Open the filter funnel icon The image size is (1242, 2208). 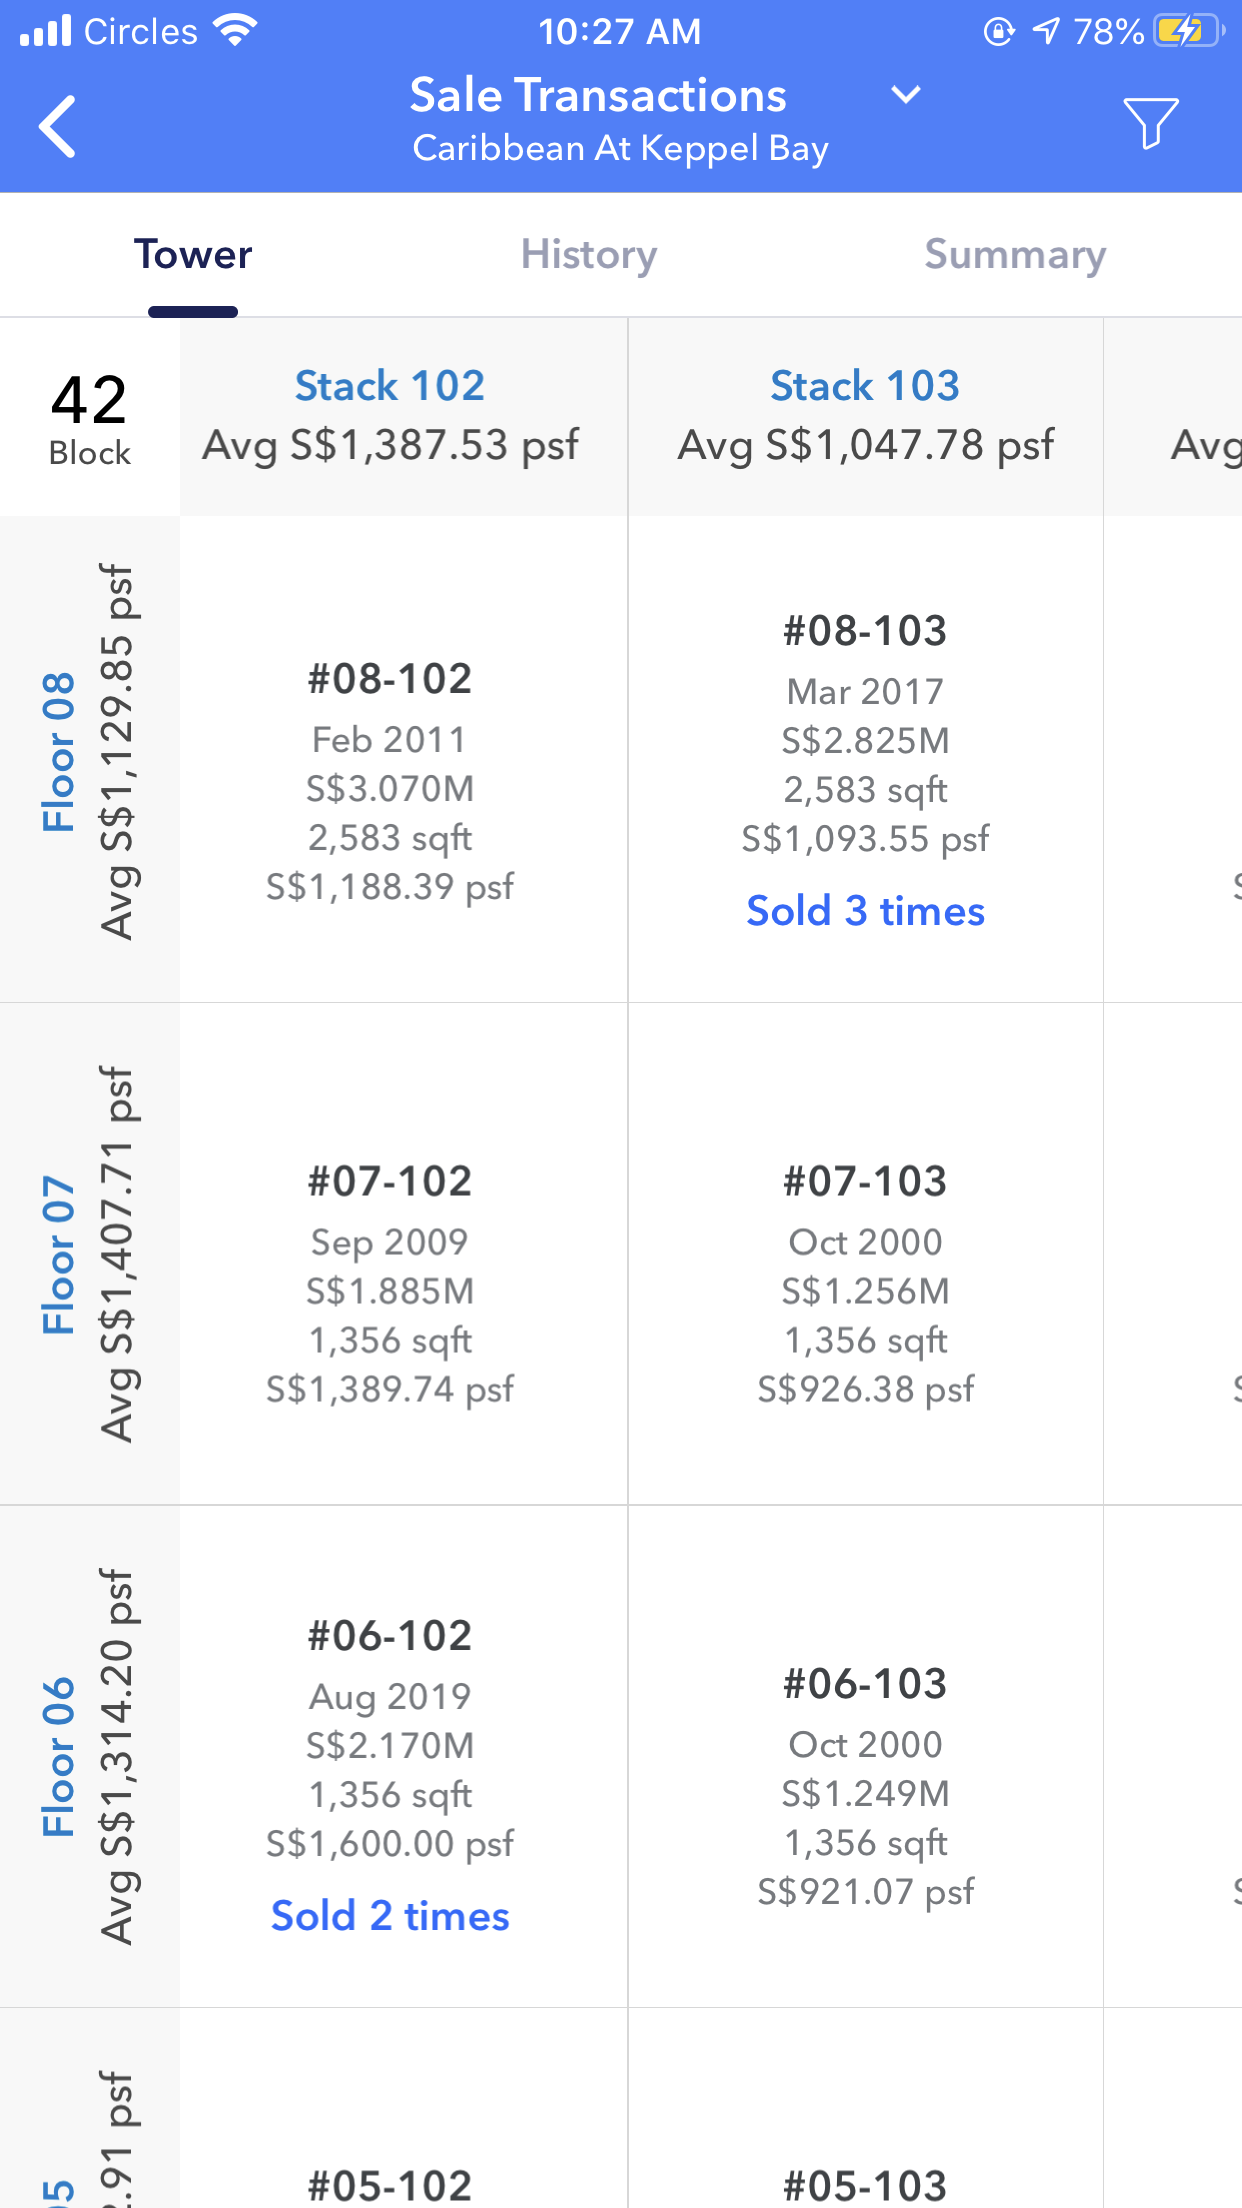point(1150,123)
